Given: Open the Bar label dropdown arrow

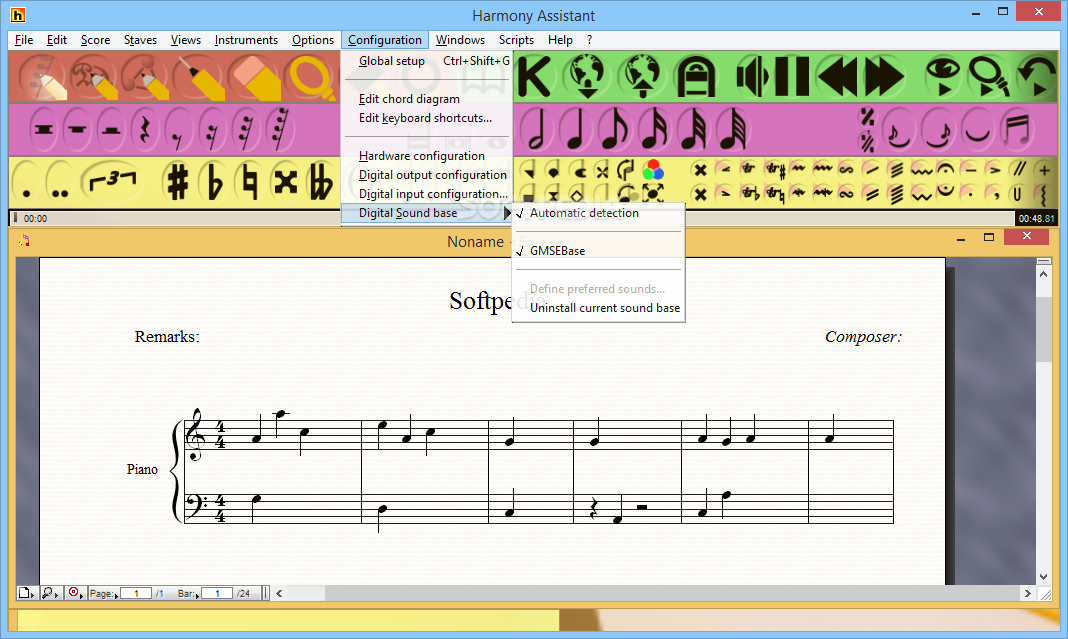Looking at the screenshot, I should click(x=198, y=596).
